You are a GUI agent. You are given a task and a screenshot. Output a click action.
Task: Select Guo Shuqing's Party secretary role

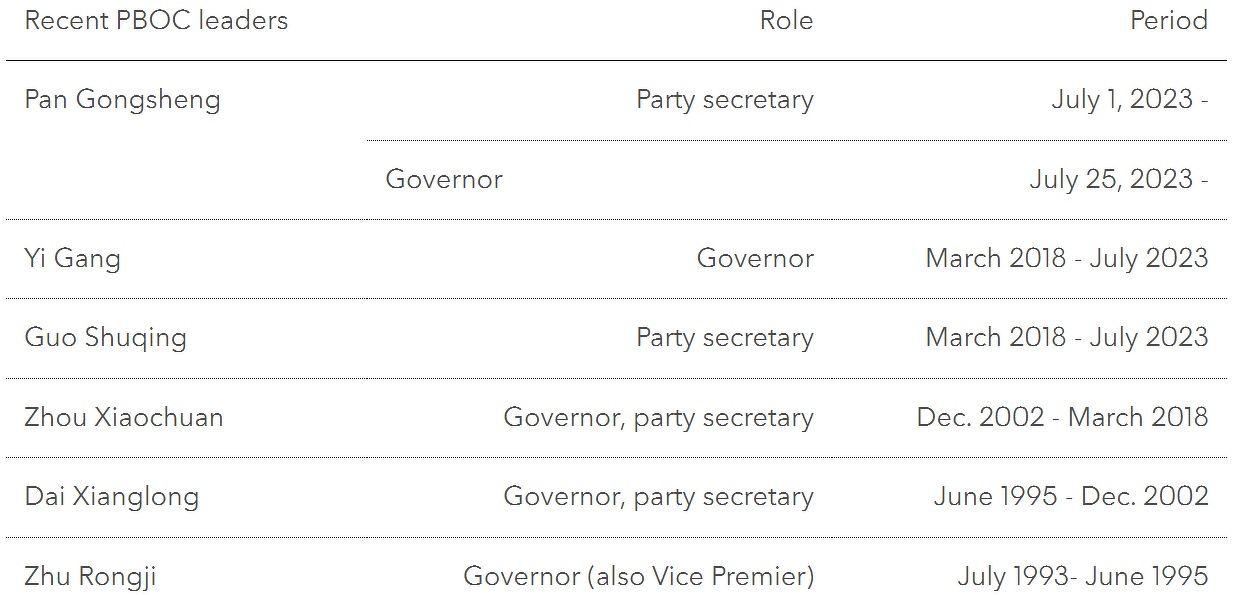(724, 337)
